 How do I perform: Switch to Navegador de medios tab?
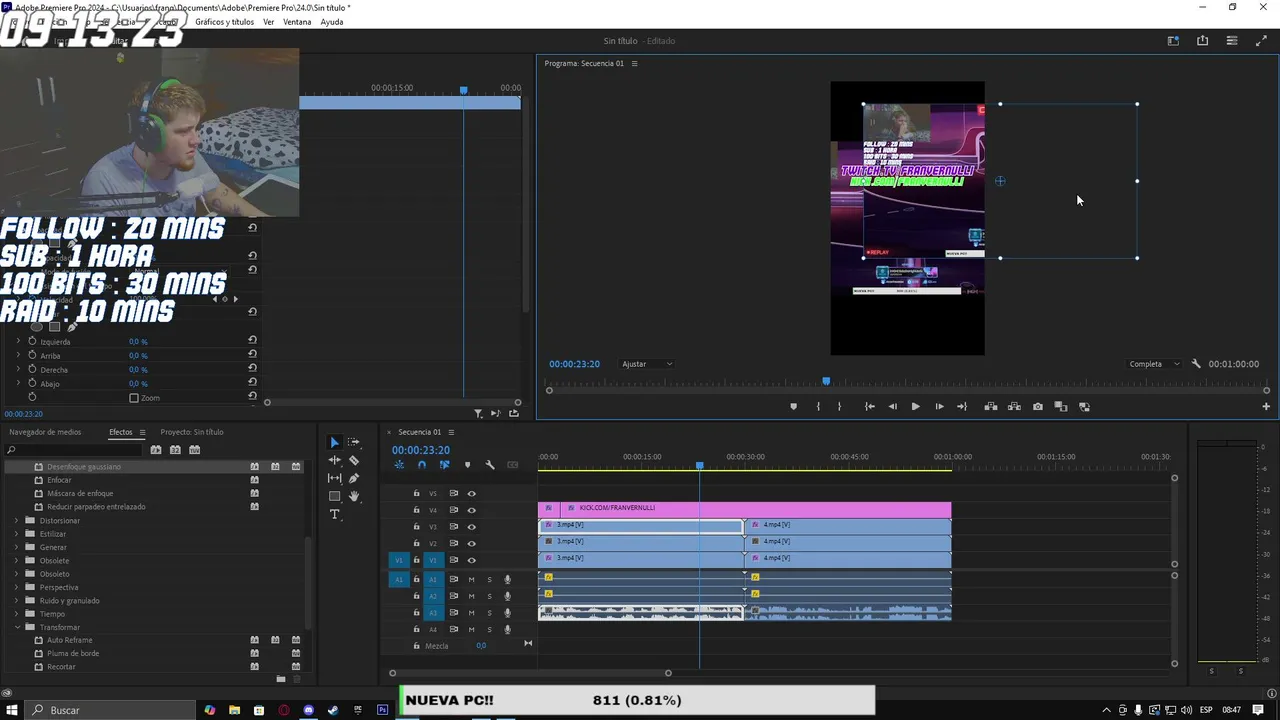tap(45, 432)
